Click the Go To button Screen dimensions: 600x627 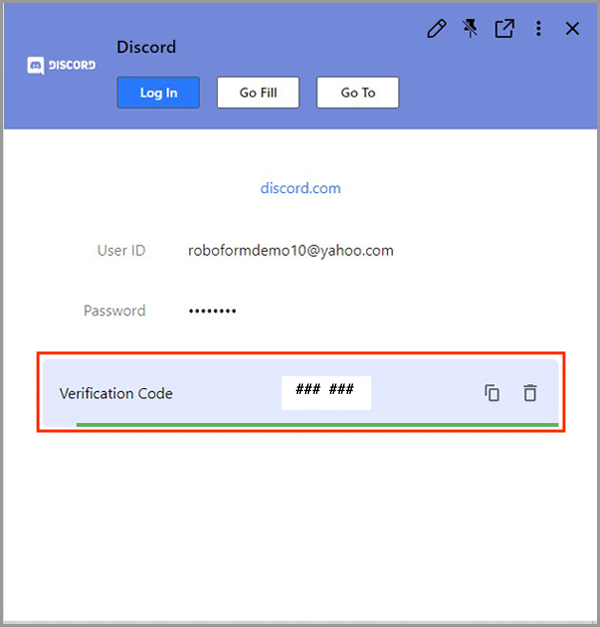358,92
